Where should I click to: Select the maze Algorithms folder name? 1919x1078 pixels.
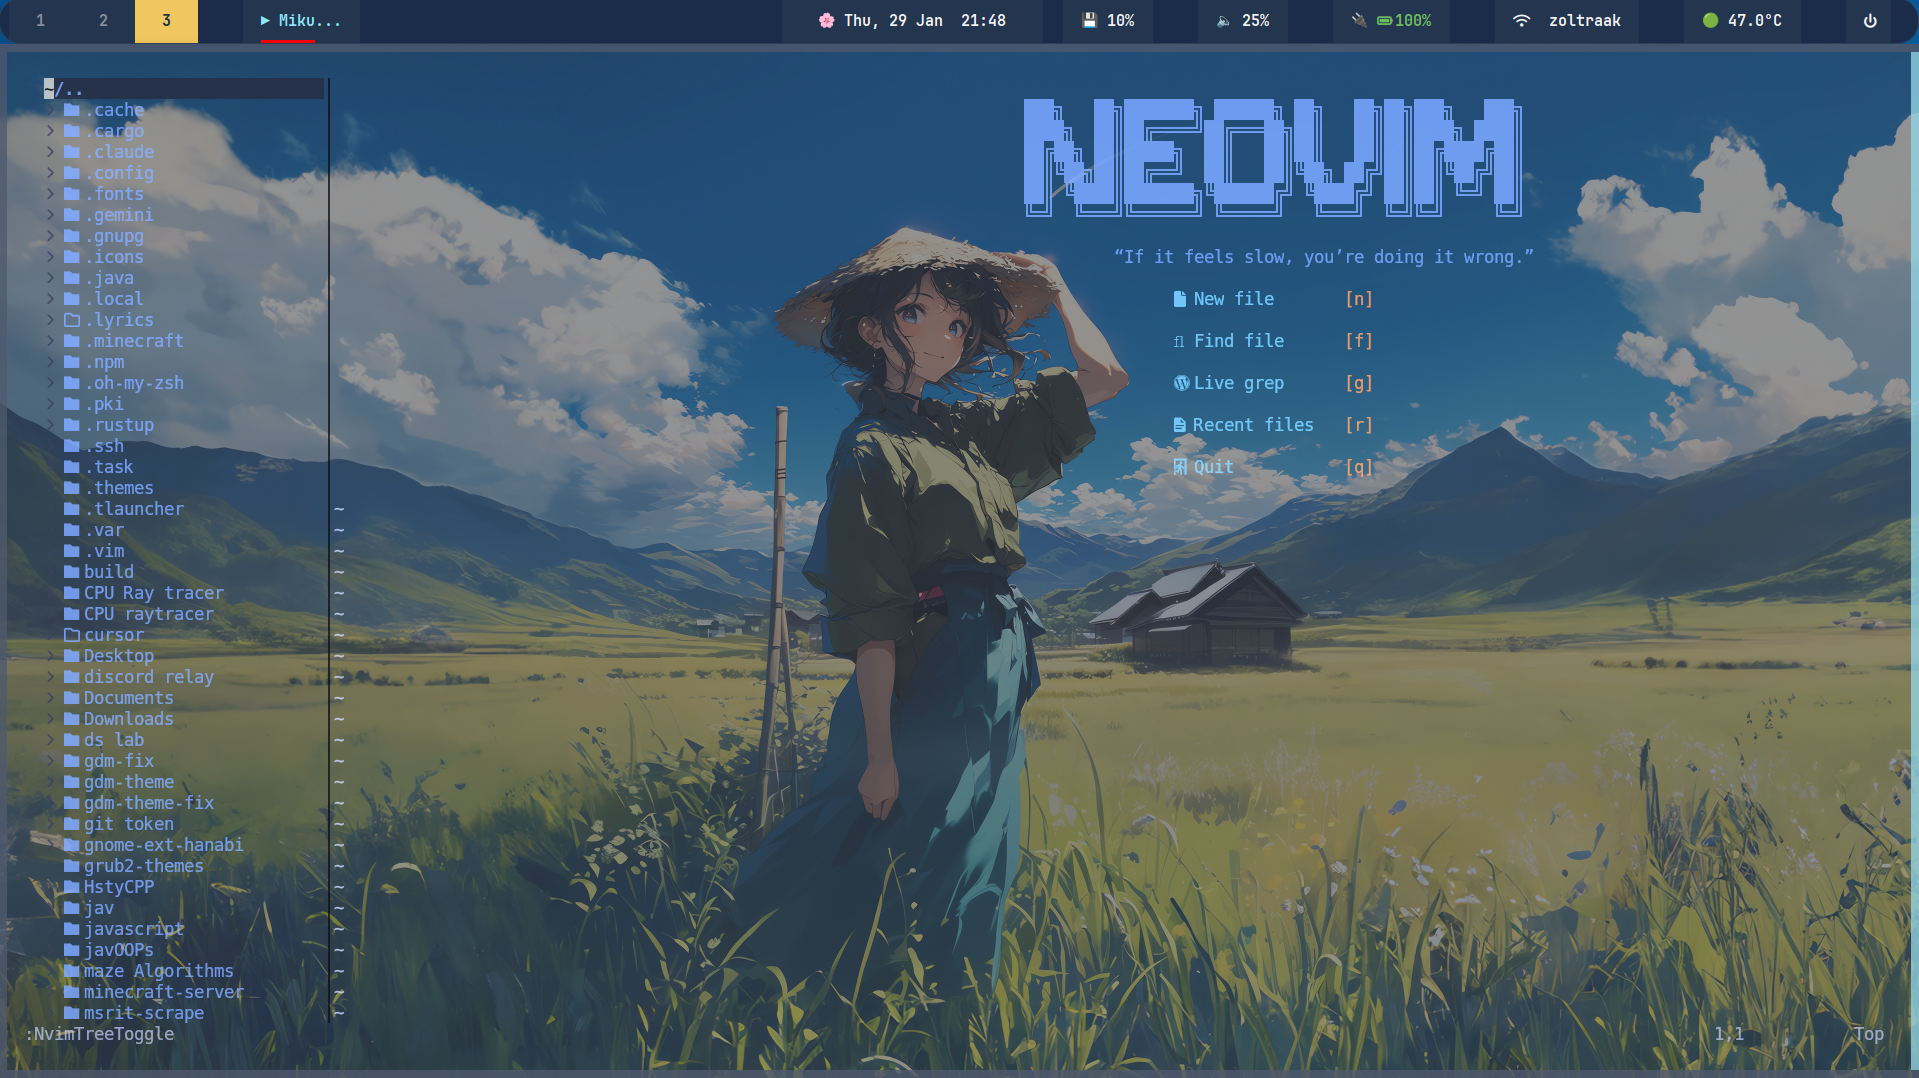pos(159,971)
